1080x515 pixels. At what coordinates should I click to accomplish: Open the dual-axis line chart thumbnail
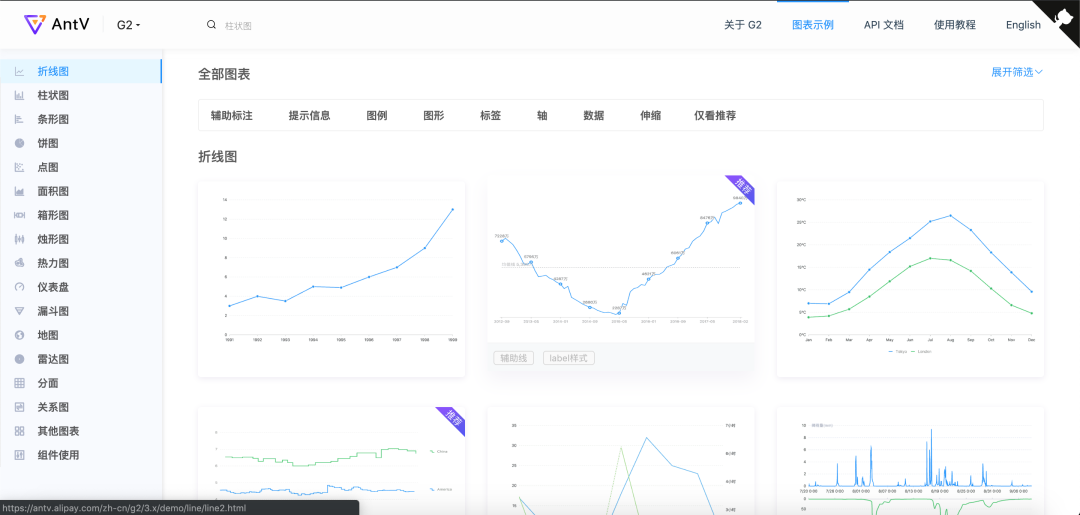621,461
